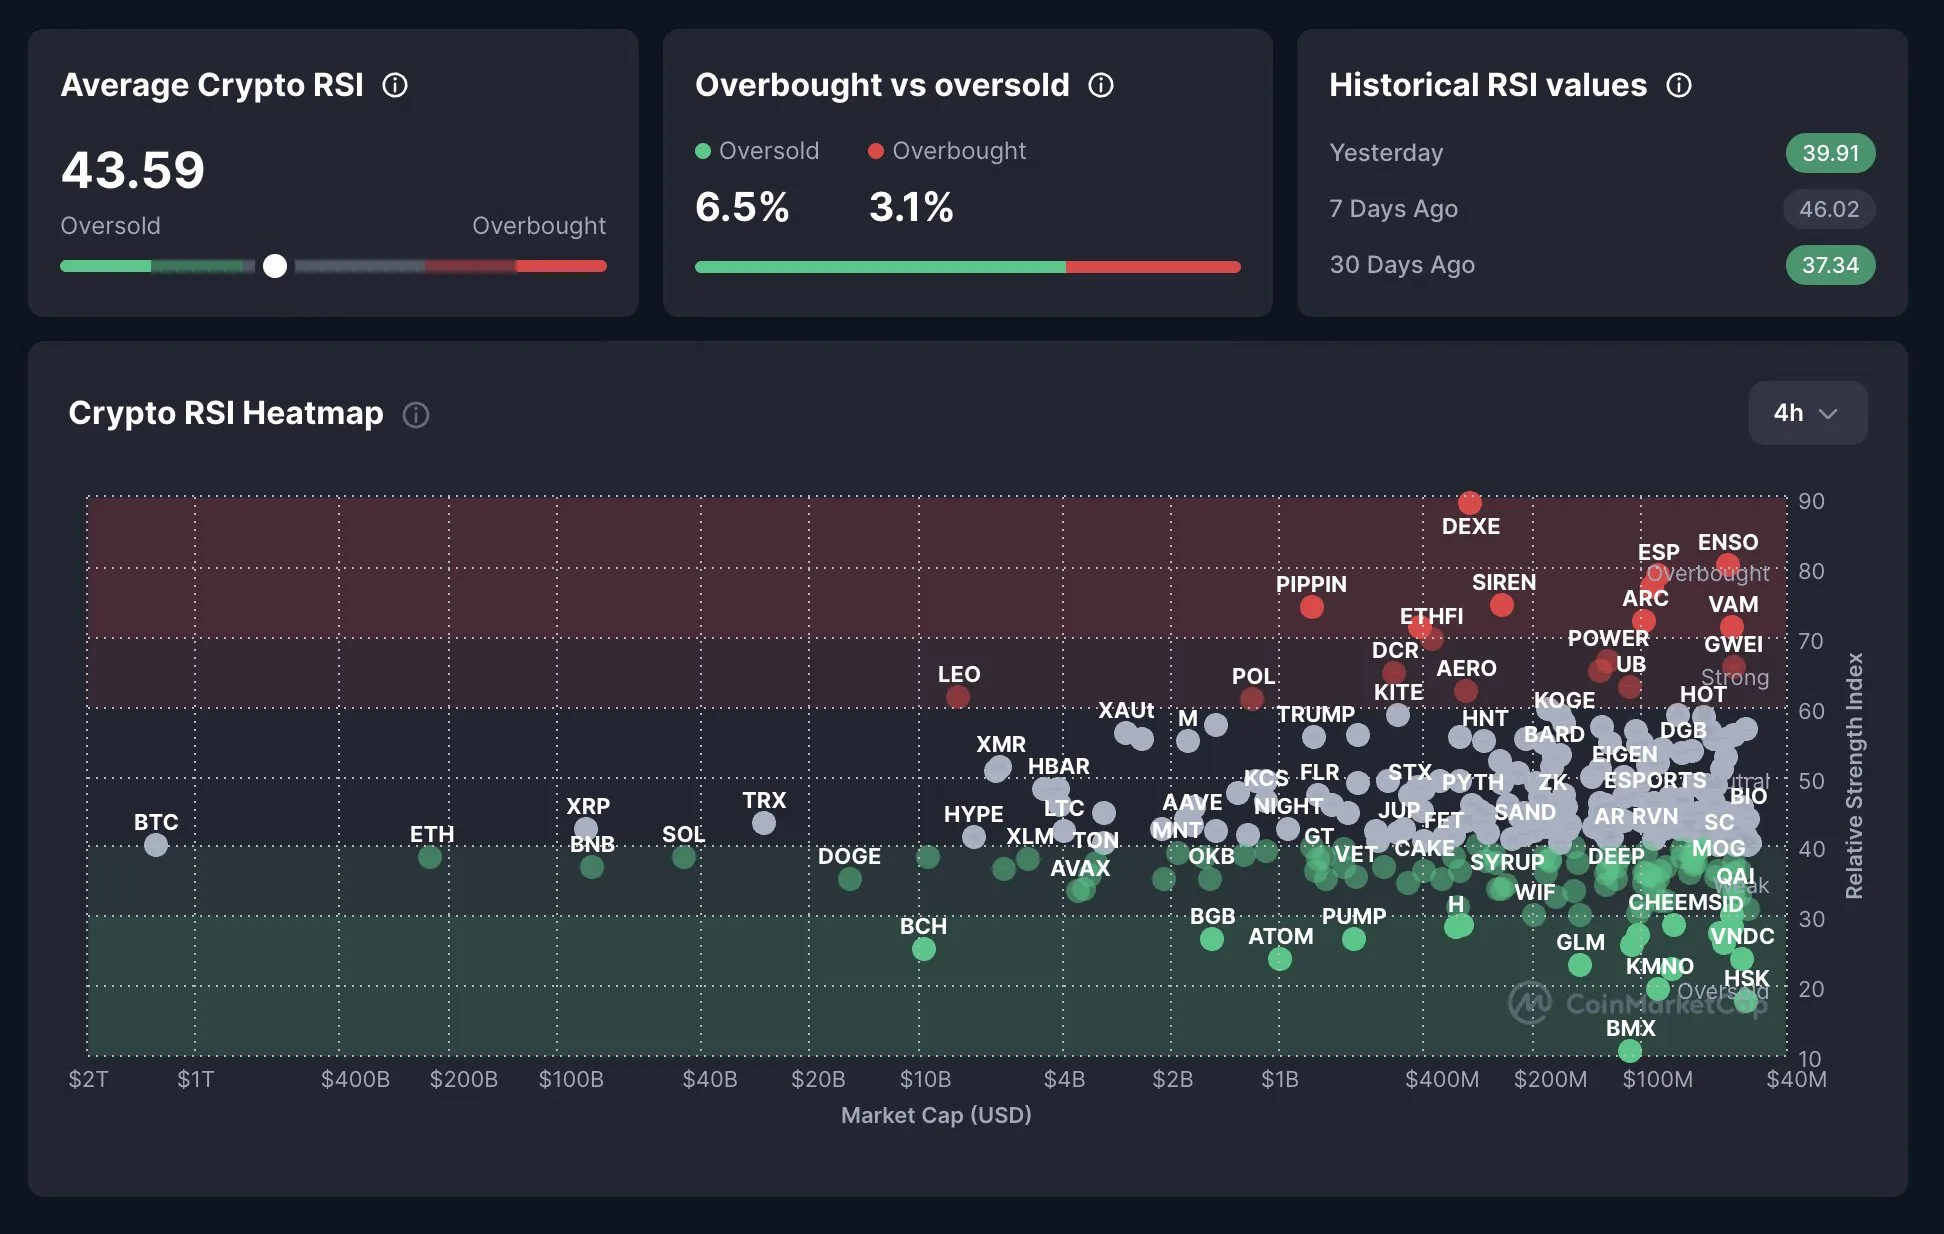This screenshot has width=1944, height=1234.
Task: Click the DOGE dot on heatmap
Action: click(850, 879)
